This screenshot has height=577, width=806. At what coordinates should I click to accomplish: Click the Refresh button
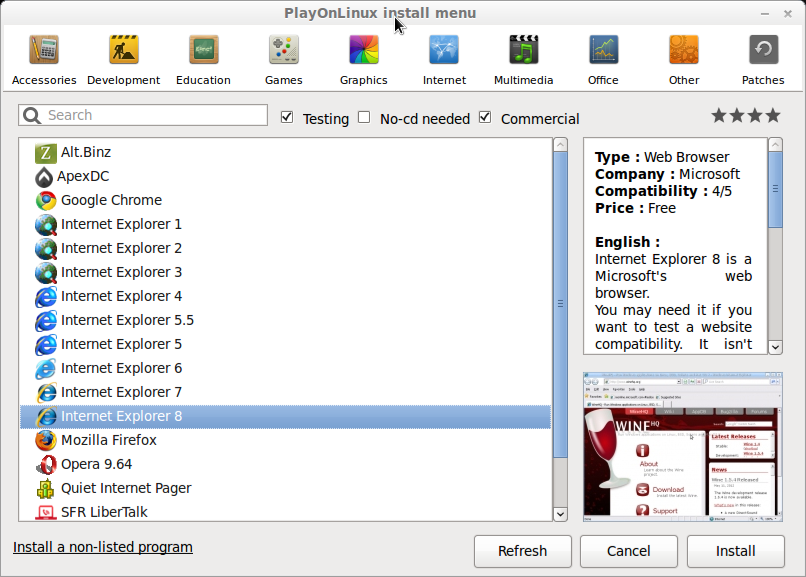pos(523,551)
